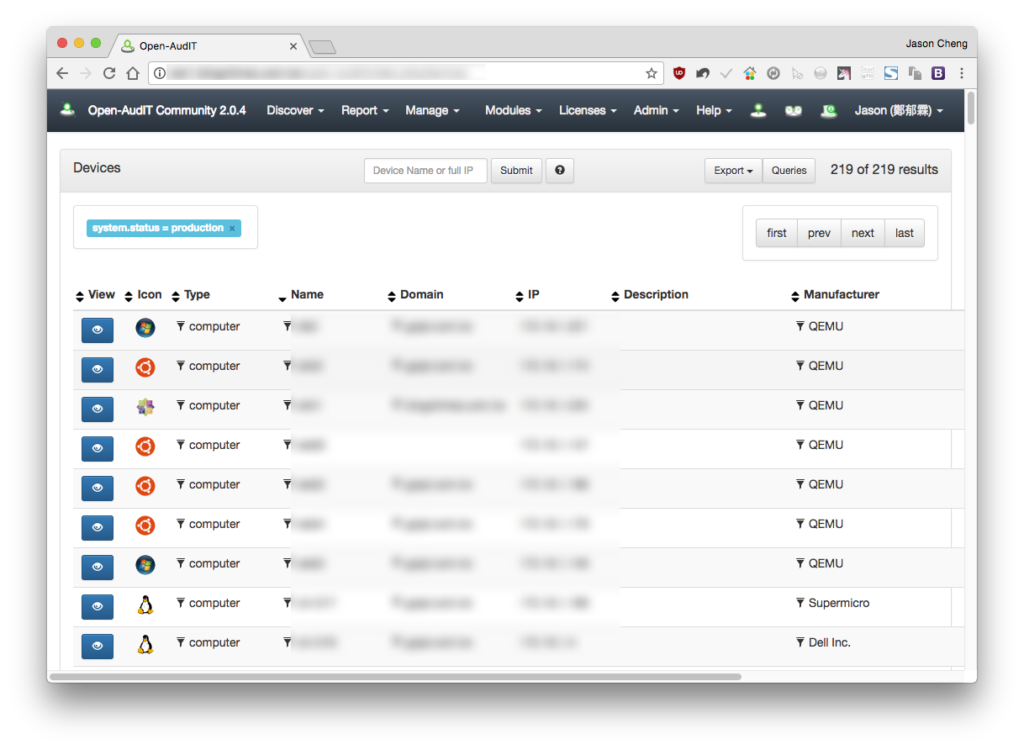Screen dimensions: 1024x750
Task: Click the Submit button
Action: point(516,171)
